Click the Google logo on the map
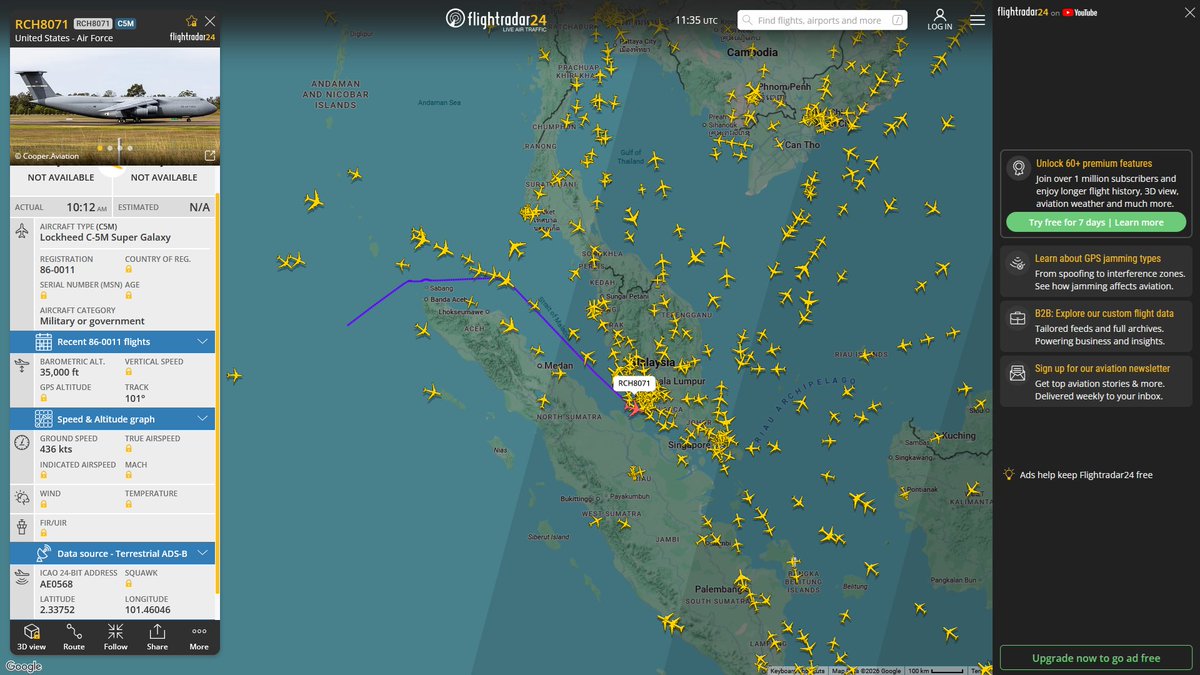 click(24, 666)
